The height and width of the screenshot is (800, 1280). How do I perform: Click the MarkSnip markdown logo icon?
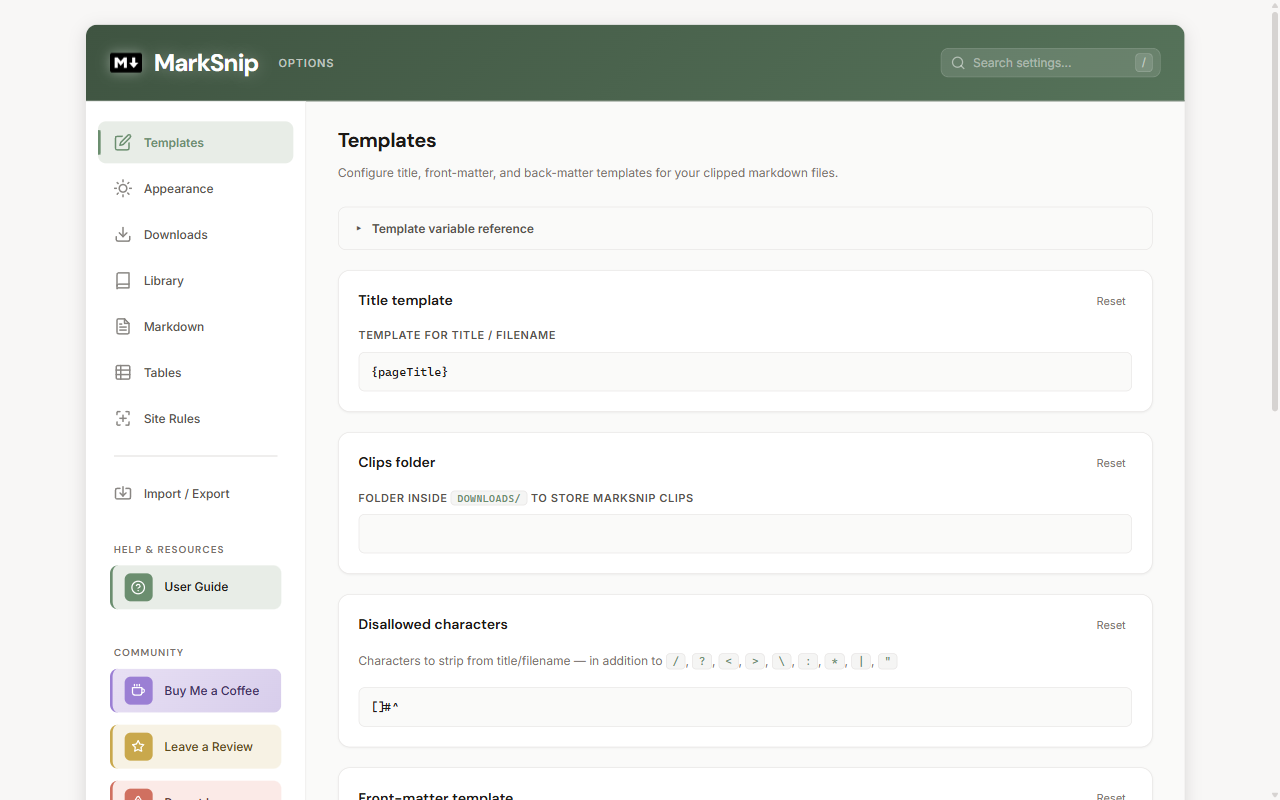pyautogui.click(x=126, y=63)
